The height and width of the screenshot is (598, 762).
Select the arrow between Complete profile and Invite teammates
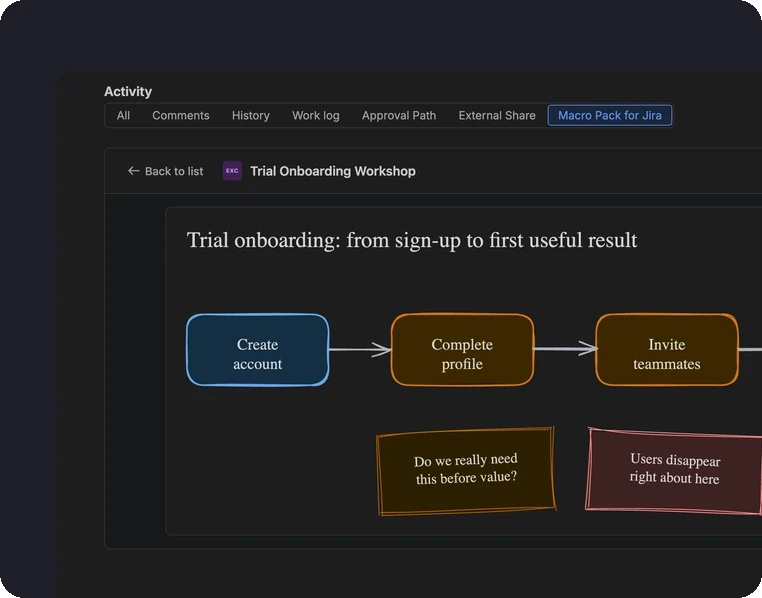click(x=565, y=348)
